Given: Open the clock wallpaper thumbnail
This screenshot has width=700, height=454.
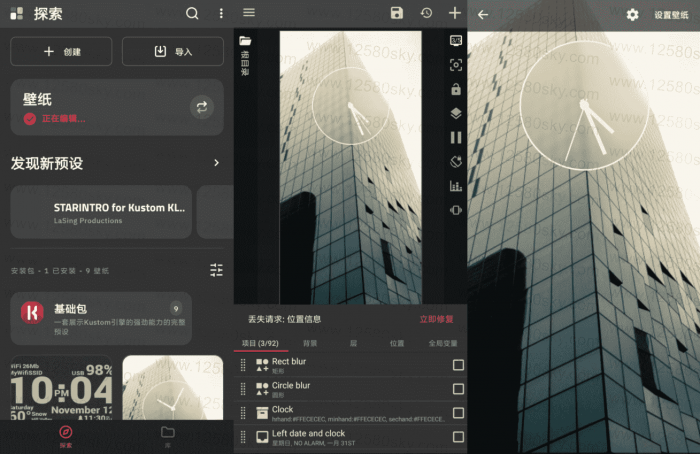Looking at the screenshot, I should pos(172,387).
